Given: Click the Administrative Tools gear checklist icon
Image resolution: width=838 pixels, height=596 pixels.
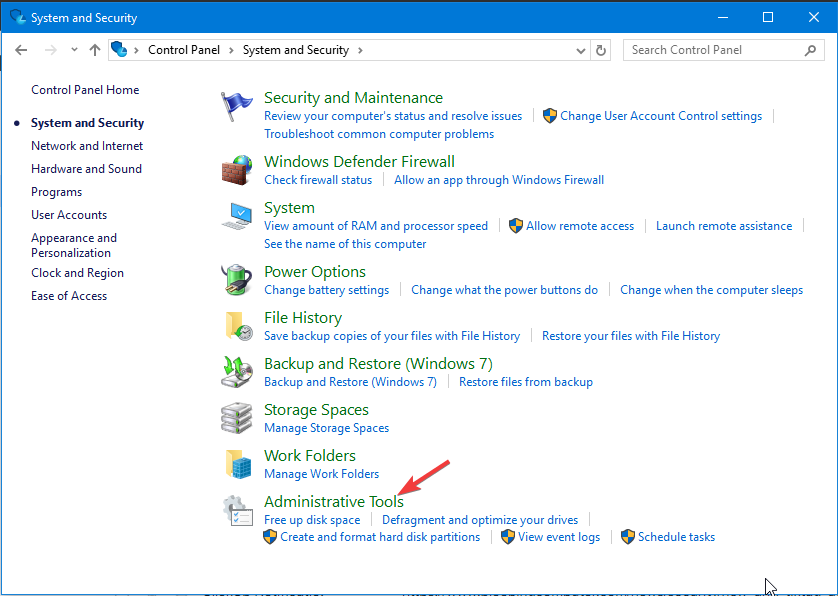Looking at the screenshot, I should point(237,510).
